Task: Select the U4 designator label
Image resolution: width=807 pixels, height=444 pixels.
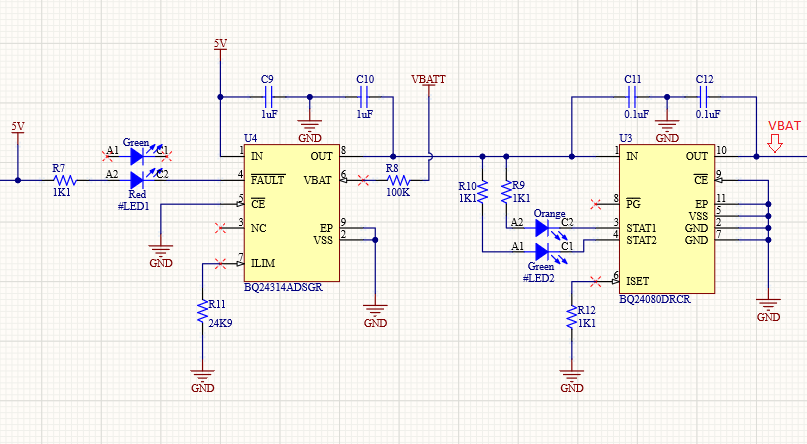Action: [x=250, y=138]
